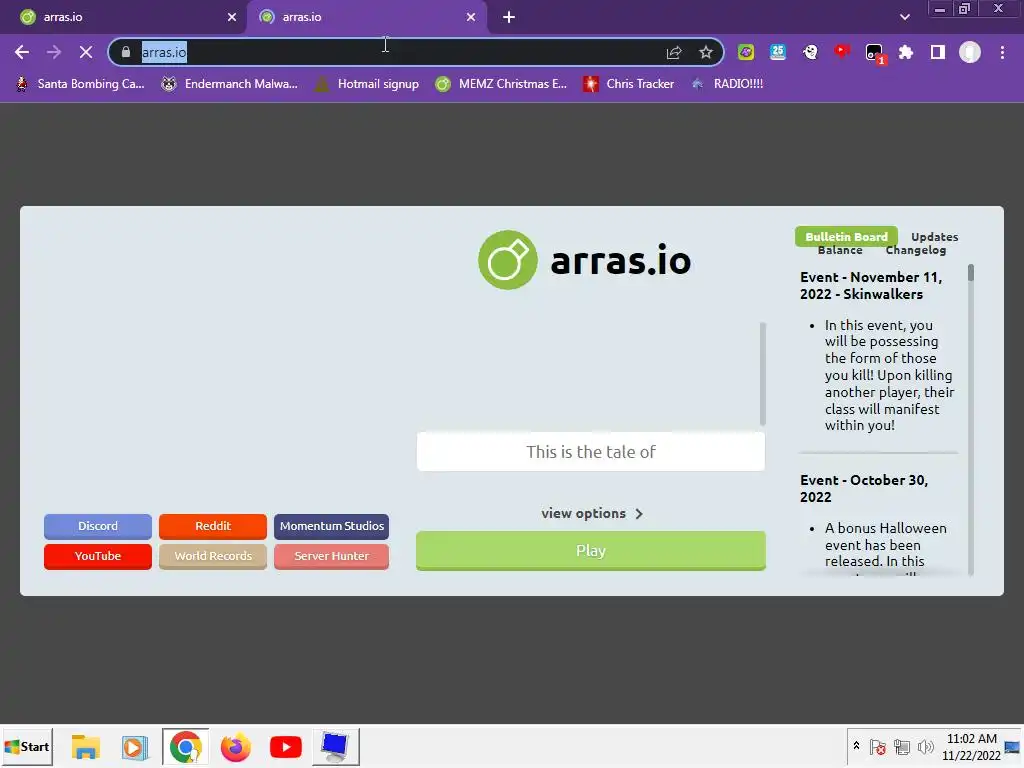1024x768 pixels.
Task: Stop loading the page with the X button
Action: (x=86, y=52)
